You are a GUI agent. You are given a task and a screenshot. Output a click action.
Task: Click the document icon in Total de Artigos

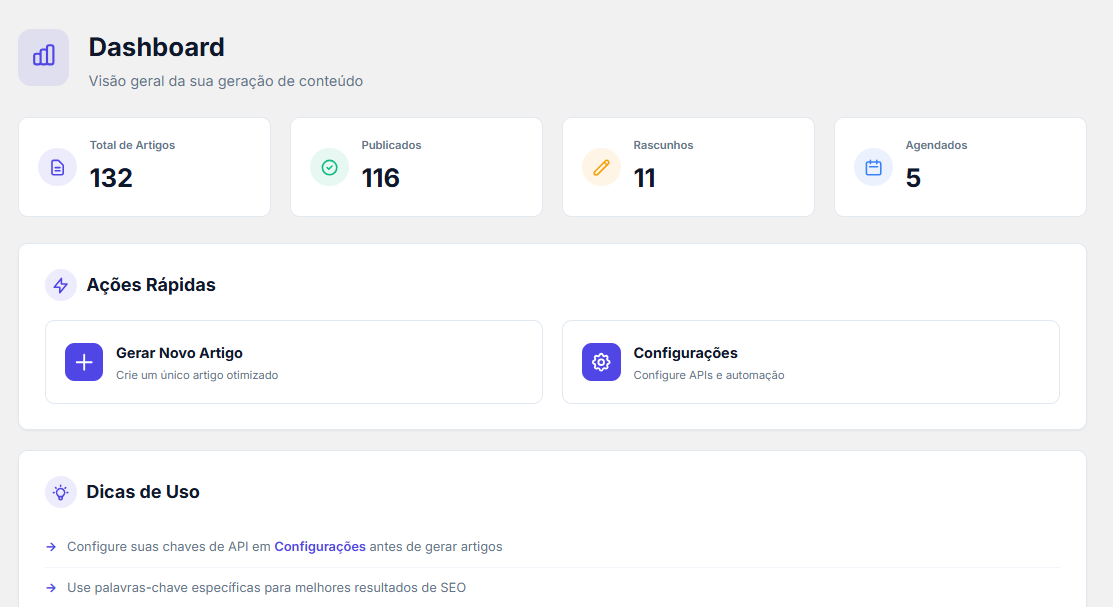[x=57, y=167]
